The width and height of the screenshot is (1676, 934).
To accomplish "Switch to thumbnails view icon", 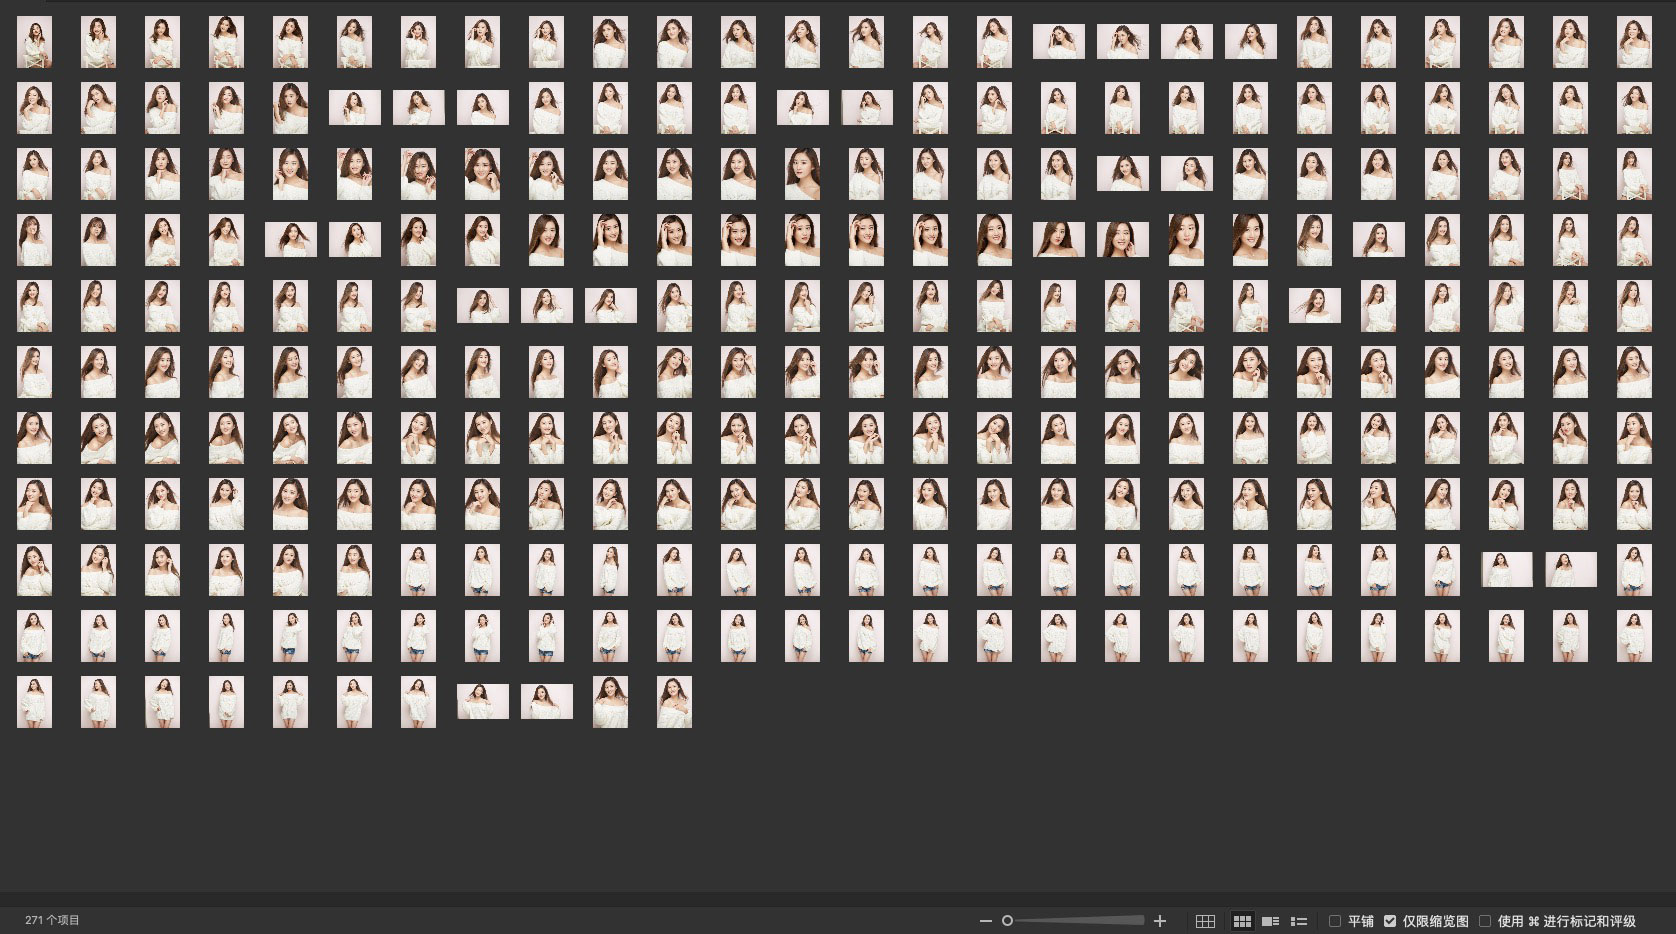I will [1242, 921].
